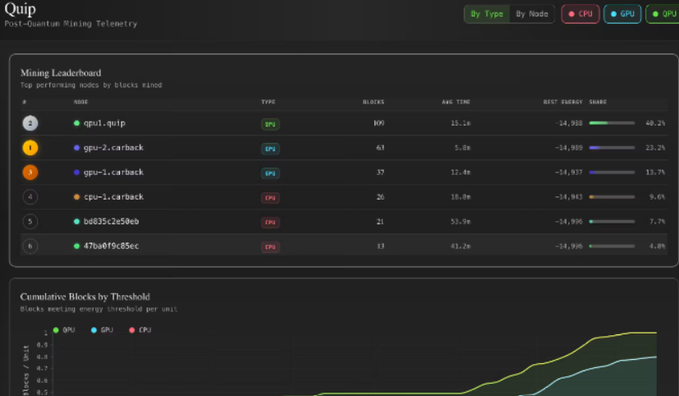Click share bar for gpu-2.carback
The height and width of the screenshot is (396, 679).
click(612, 148)
